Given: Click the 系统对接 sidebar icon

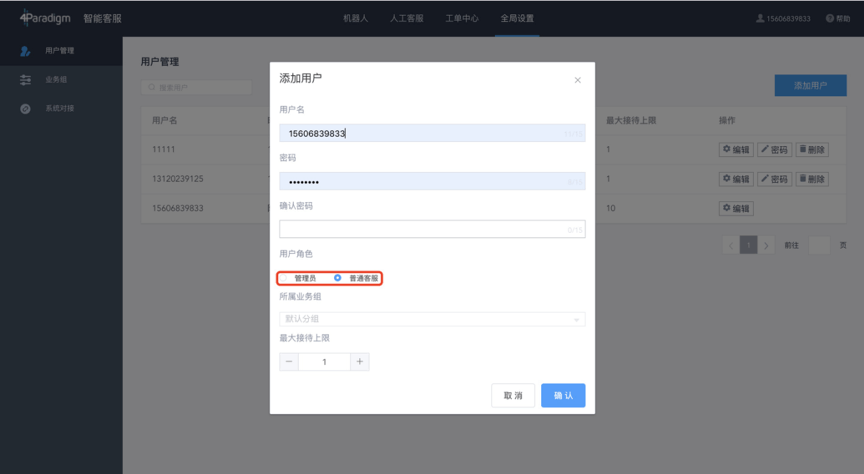Looking at the screenshot, I should pyautogui.click(x=25, y=109).
